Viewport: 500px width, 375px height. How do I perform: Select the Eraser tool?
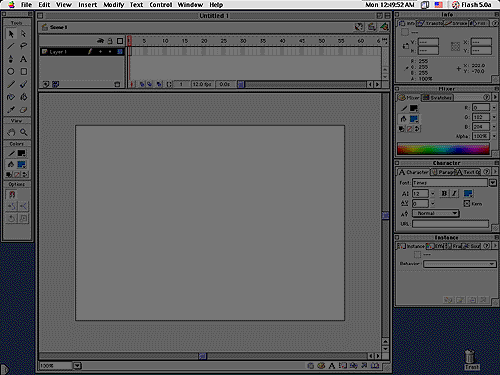[x=23, y=110]
